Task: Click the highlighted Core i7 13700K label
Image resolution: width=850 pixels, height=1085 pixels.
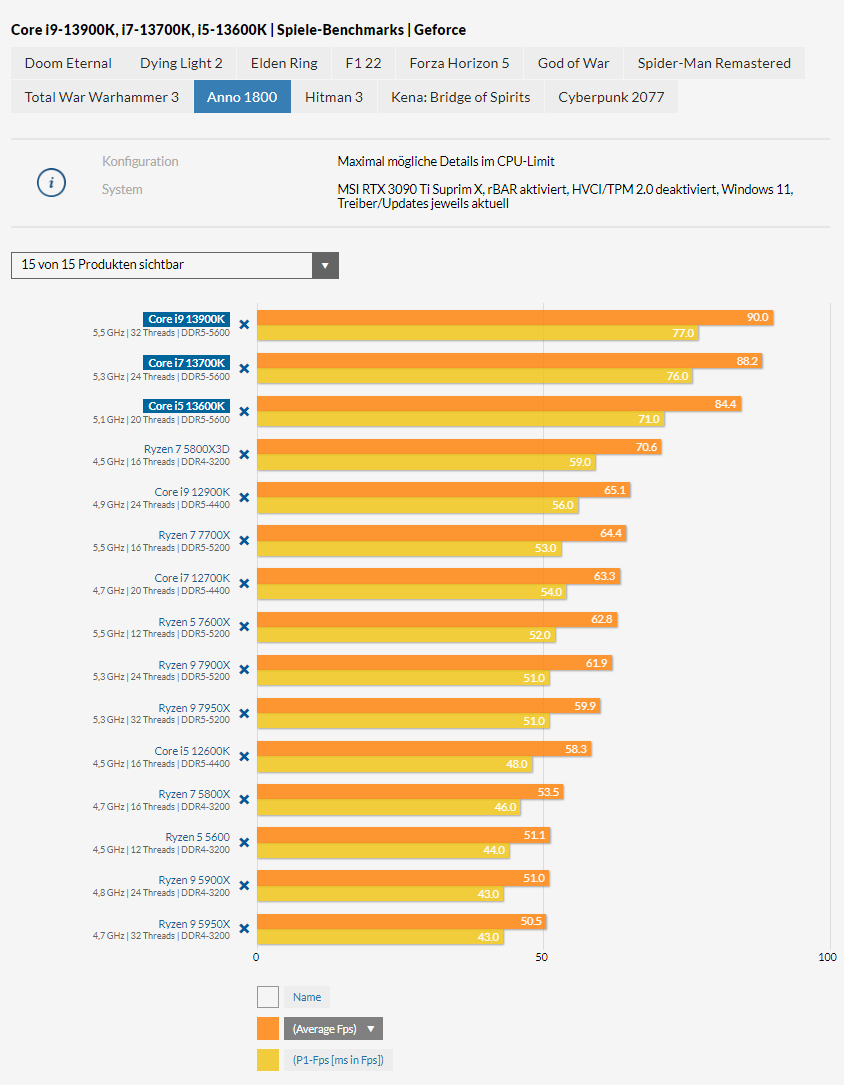Action: [186, 363]
